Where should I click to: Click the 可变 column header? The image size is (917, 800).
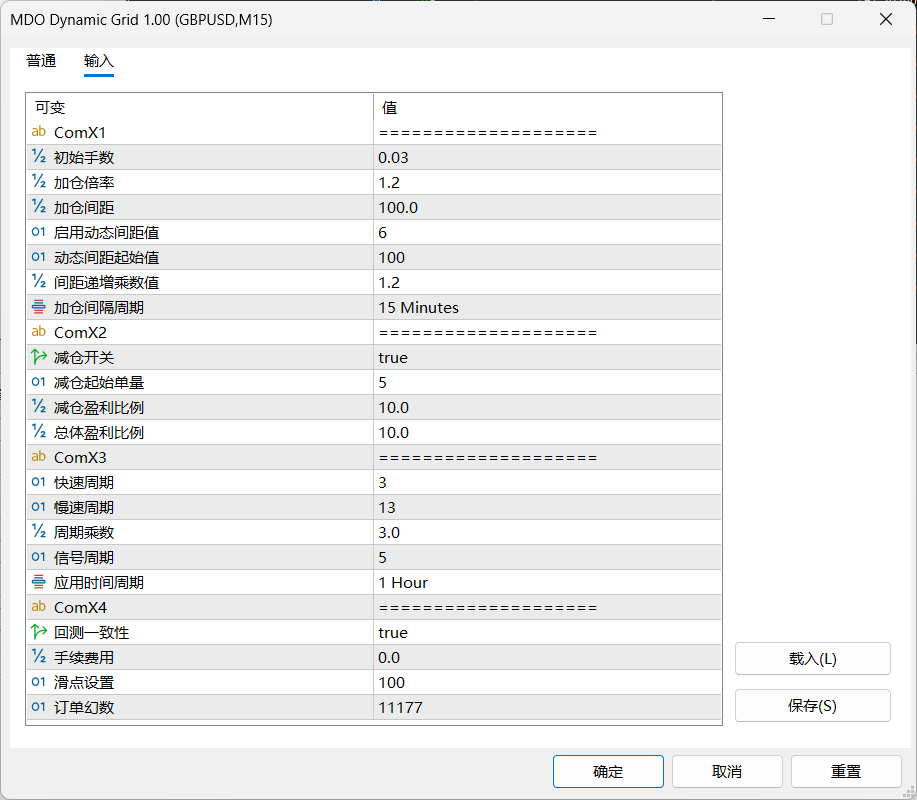pos(199,107)
